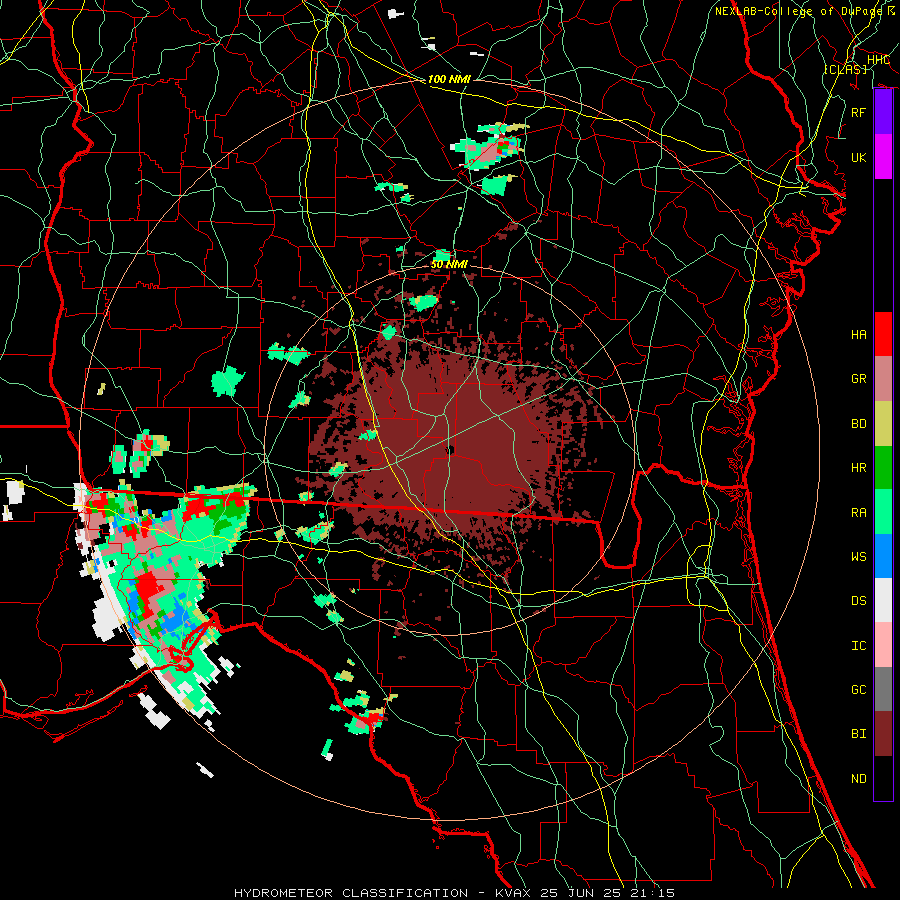Click the UK magenta legend swatch

883,157
